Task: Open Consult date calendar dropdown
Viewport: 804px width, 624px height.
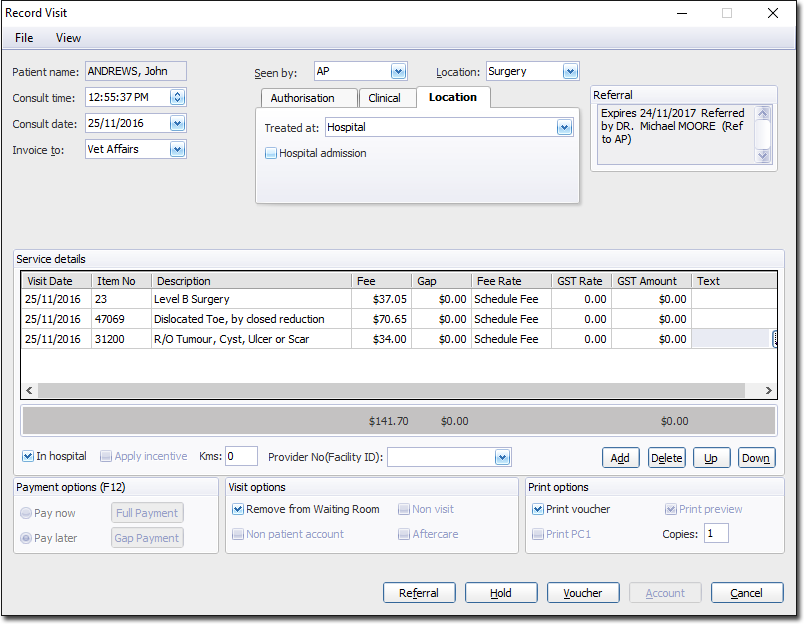Action: pyautogui.click(x=177, y=124)
